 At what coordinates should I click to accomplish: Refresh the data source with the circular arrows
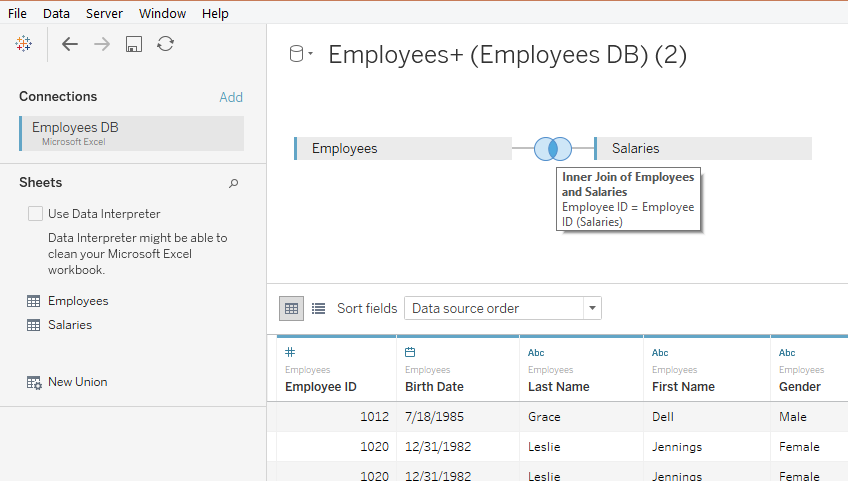pyautogui.click(x=165, y=44)
